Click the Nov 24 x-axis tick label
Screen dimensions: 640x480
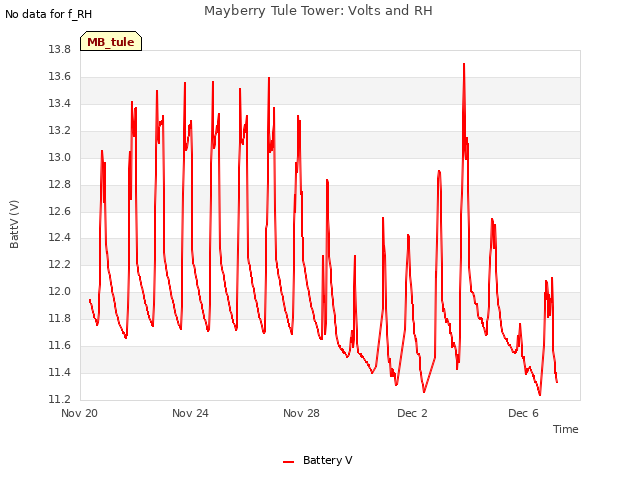point(190,413)
